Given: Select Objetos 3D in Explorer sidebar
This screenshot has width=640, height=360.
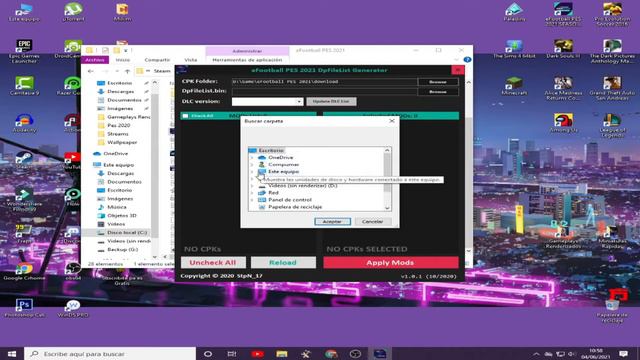Looking at the screenshot, I should (x=122, y=216).
